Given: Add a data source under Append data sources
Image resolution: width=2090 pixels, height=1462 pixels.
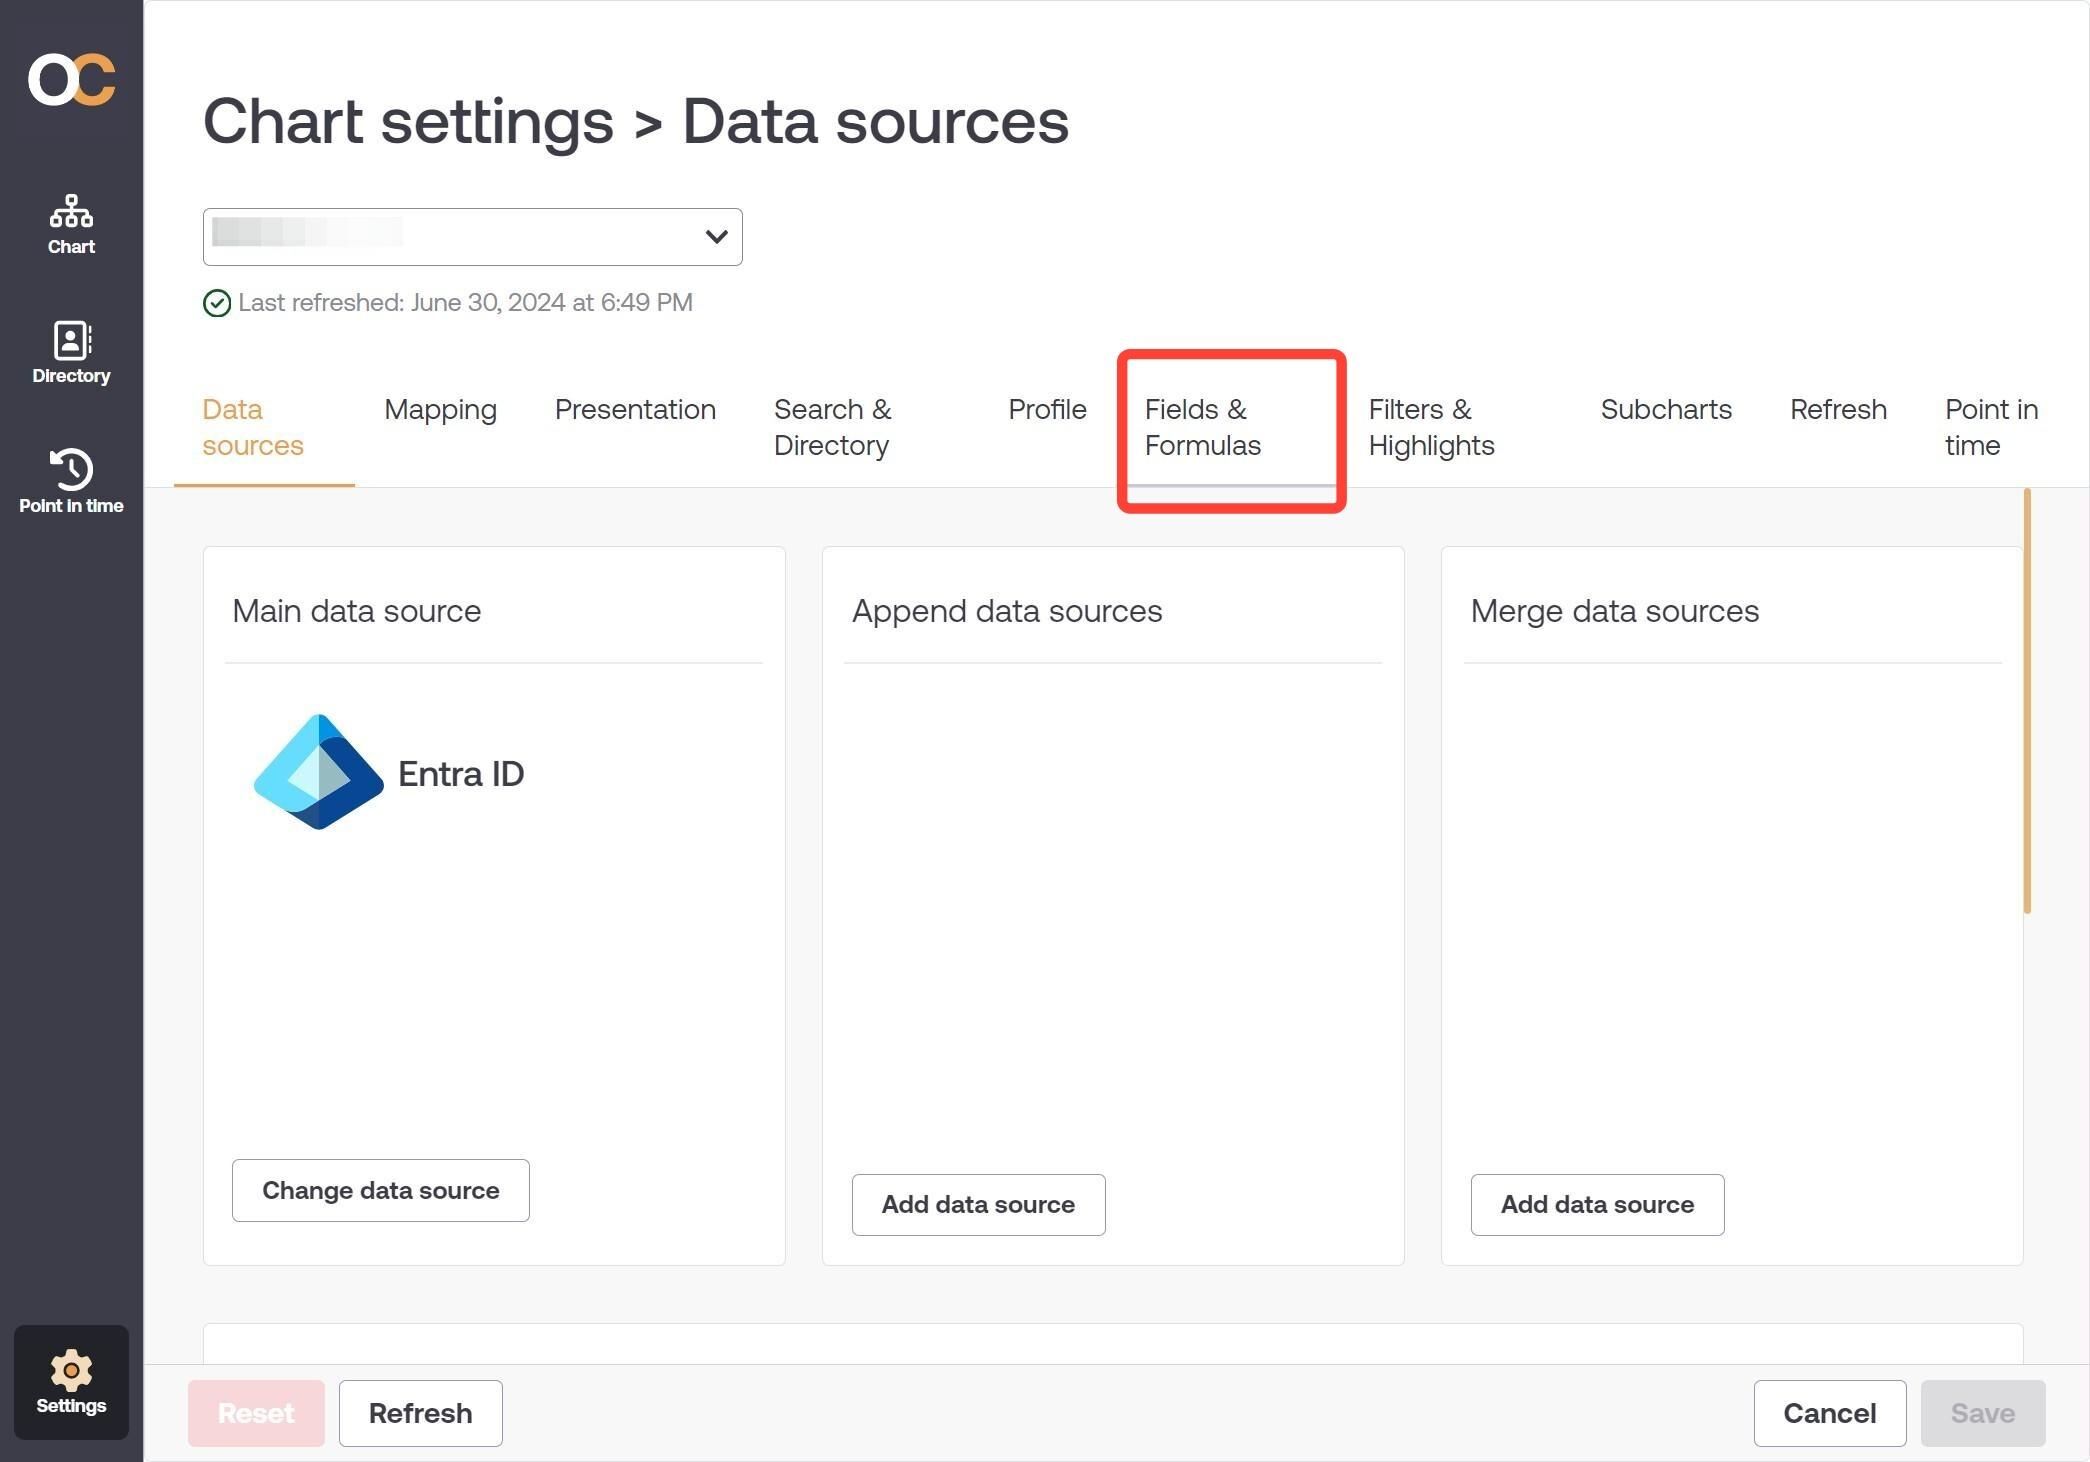Looking at the screenshot, I should point(978,1204).
